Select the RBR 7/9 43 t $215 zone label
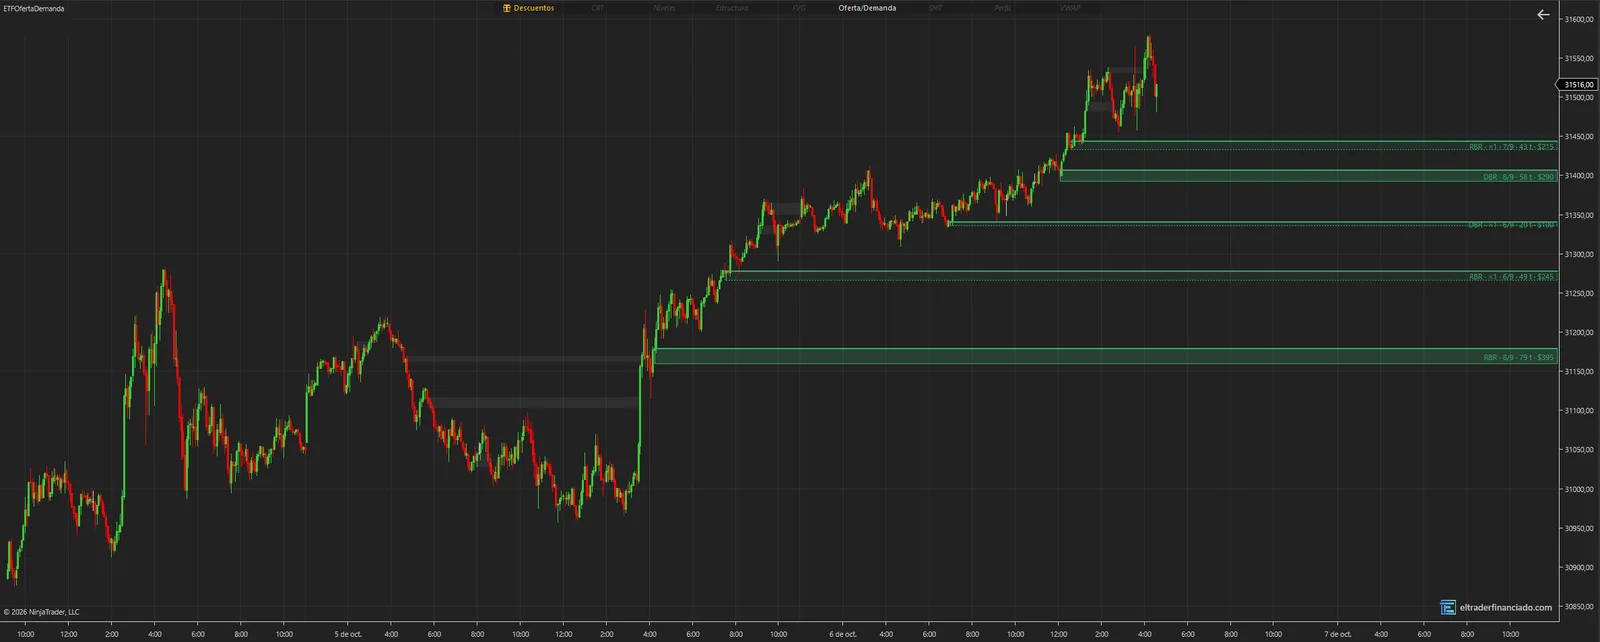Screen dimensions: 1600x642 point(1512,147)
